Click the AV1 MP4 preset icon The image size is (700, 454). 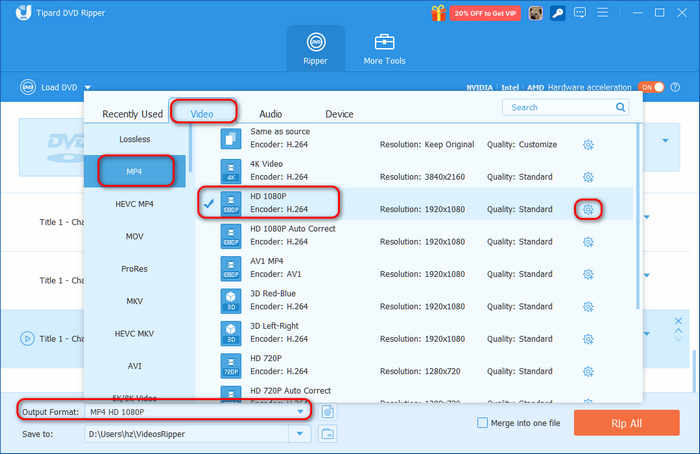tap(231, 268)
